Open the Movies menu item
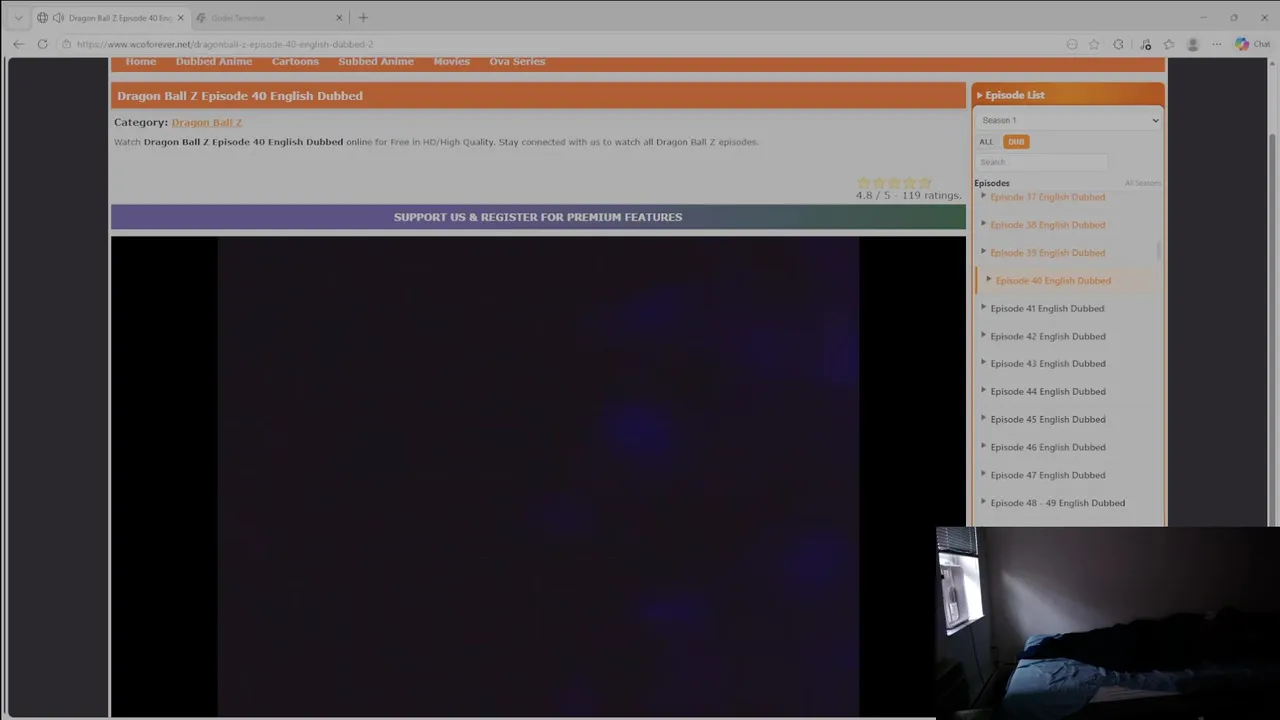 451,62
